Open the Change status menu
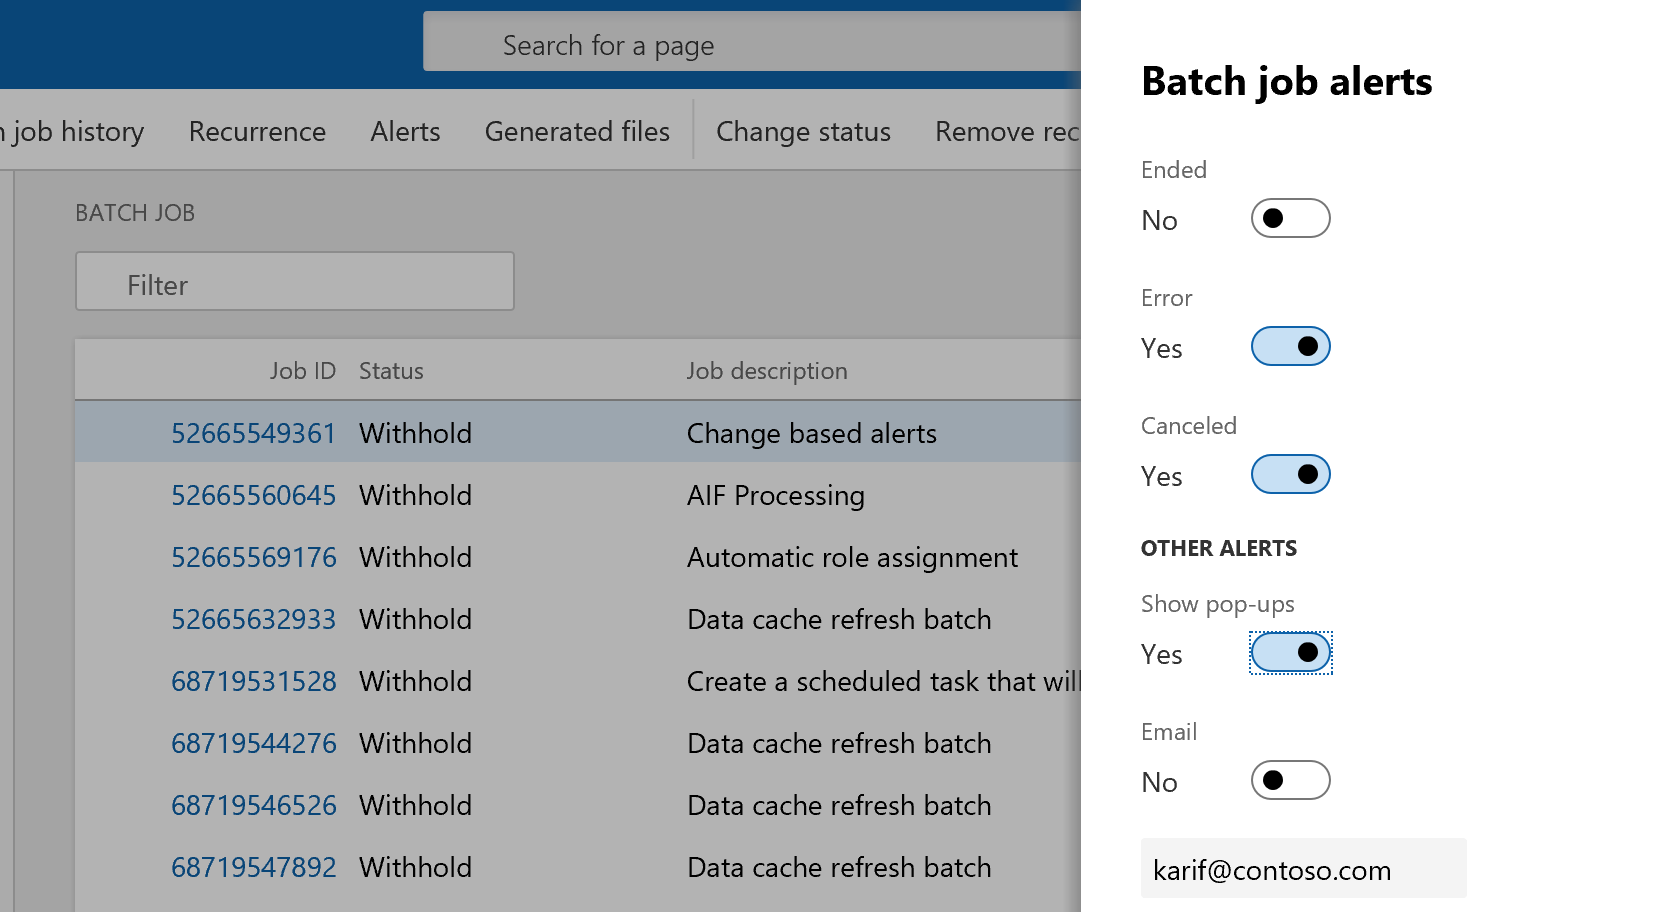The height and width of the screenshot is (912, 1663). 803,131
